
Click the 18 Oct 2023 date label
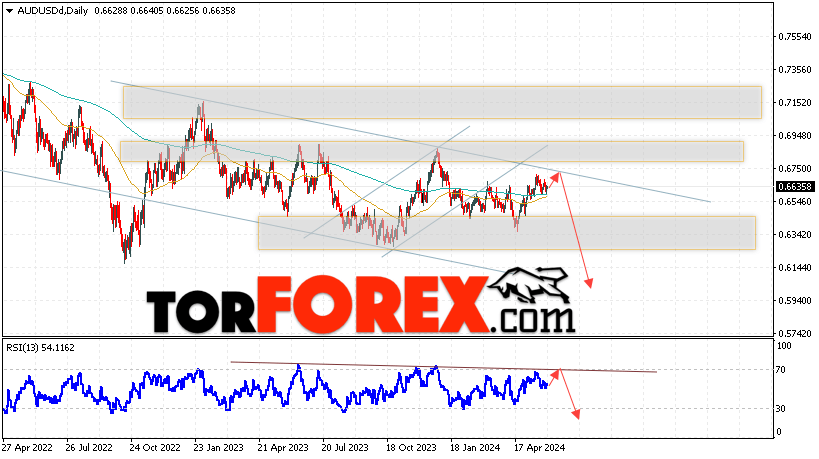pos(411,448)
